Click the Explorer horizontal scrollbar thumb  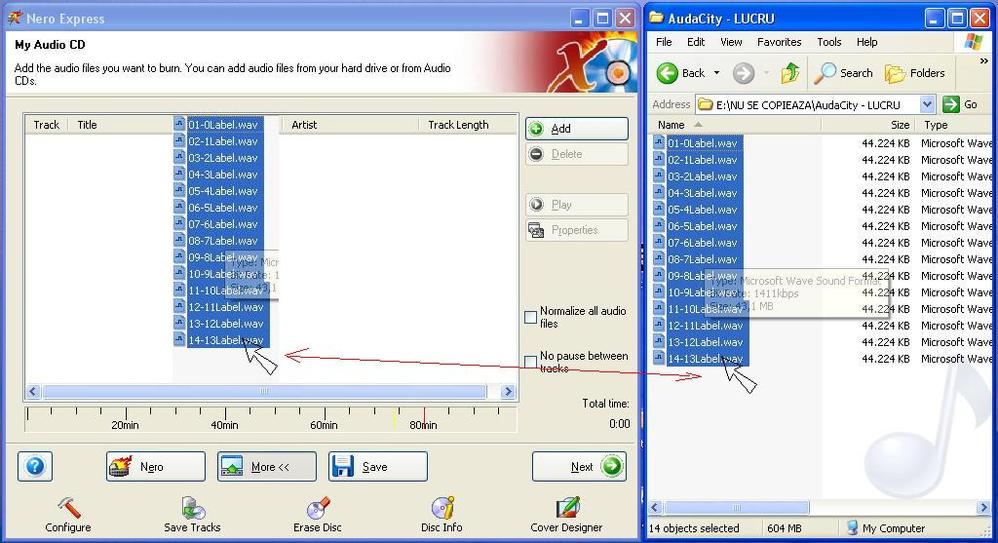click(x=736, y=507)
